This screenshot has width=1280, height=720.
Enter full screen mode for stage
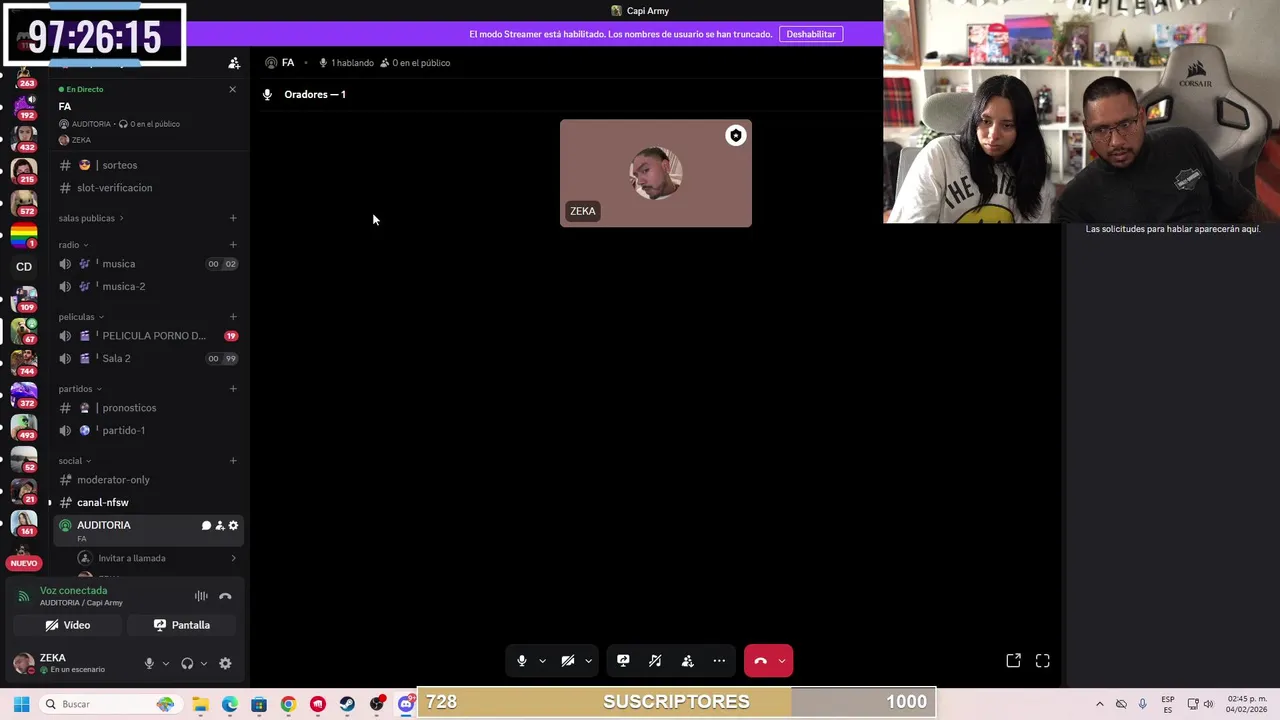pos(1043,661)
